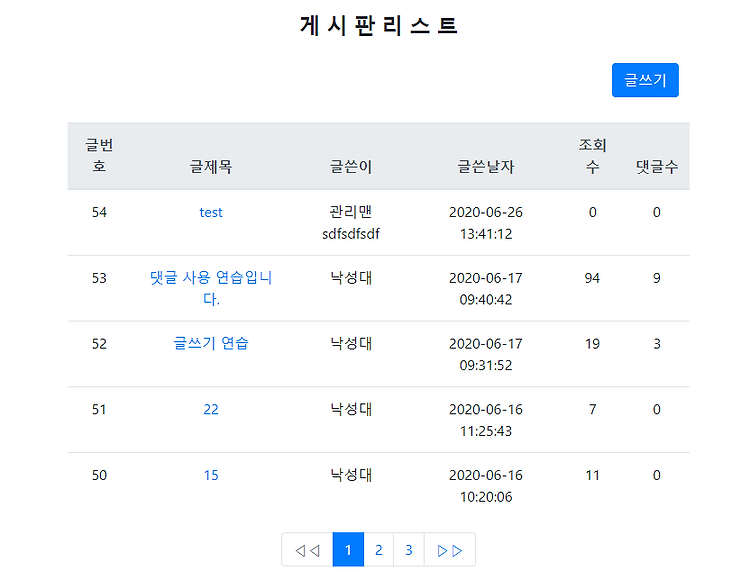Select post number 52 cell
Screen dimensions: 750x571
click(99, 344)
